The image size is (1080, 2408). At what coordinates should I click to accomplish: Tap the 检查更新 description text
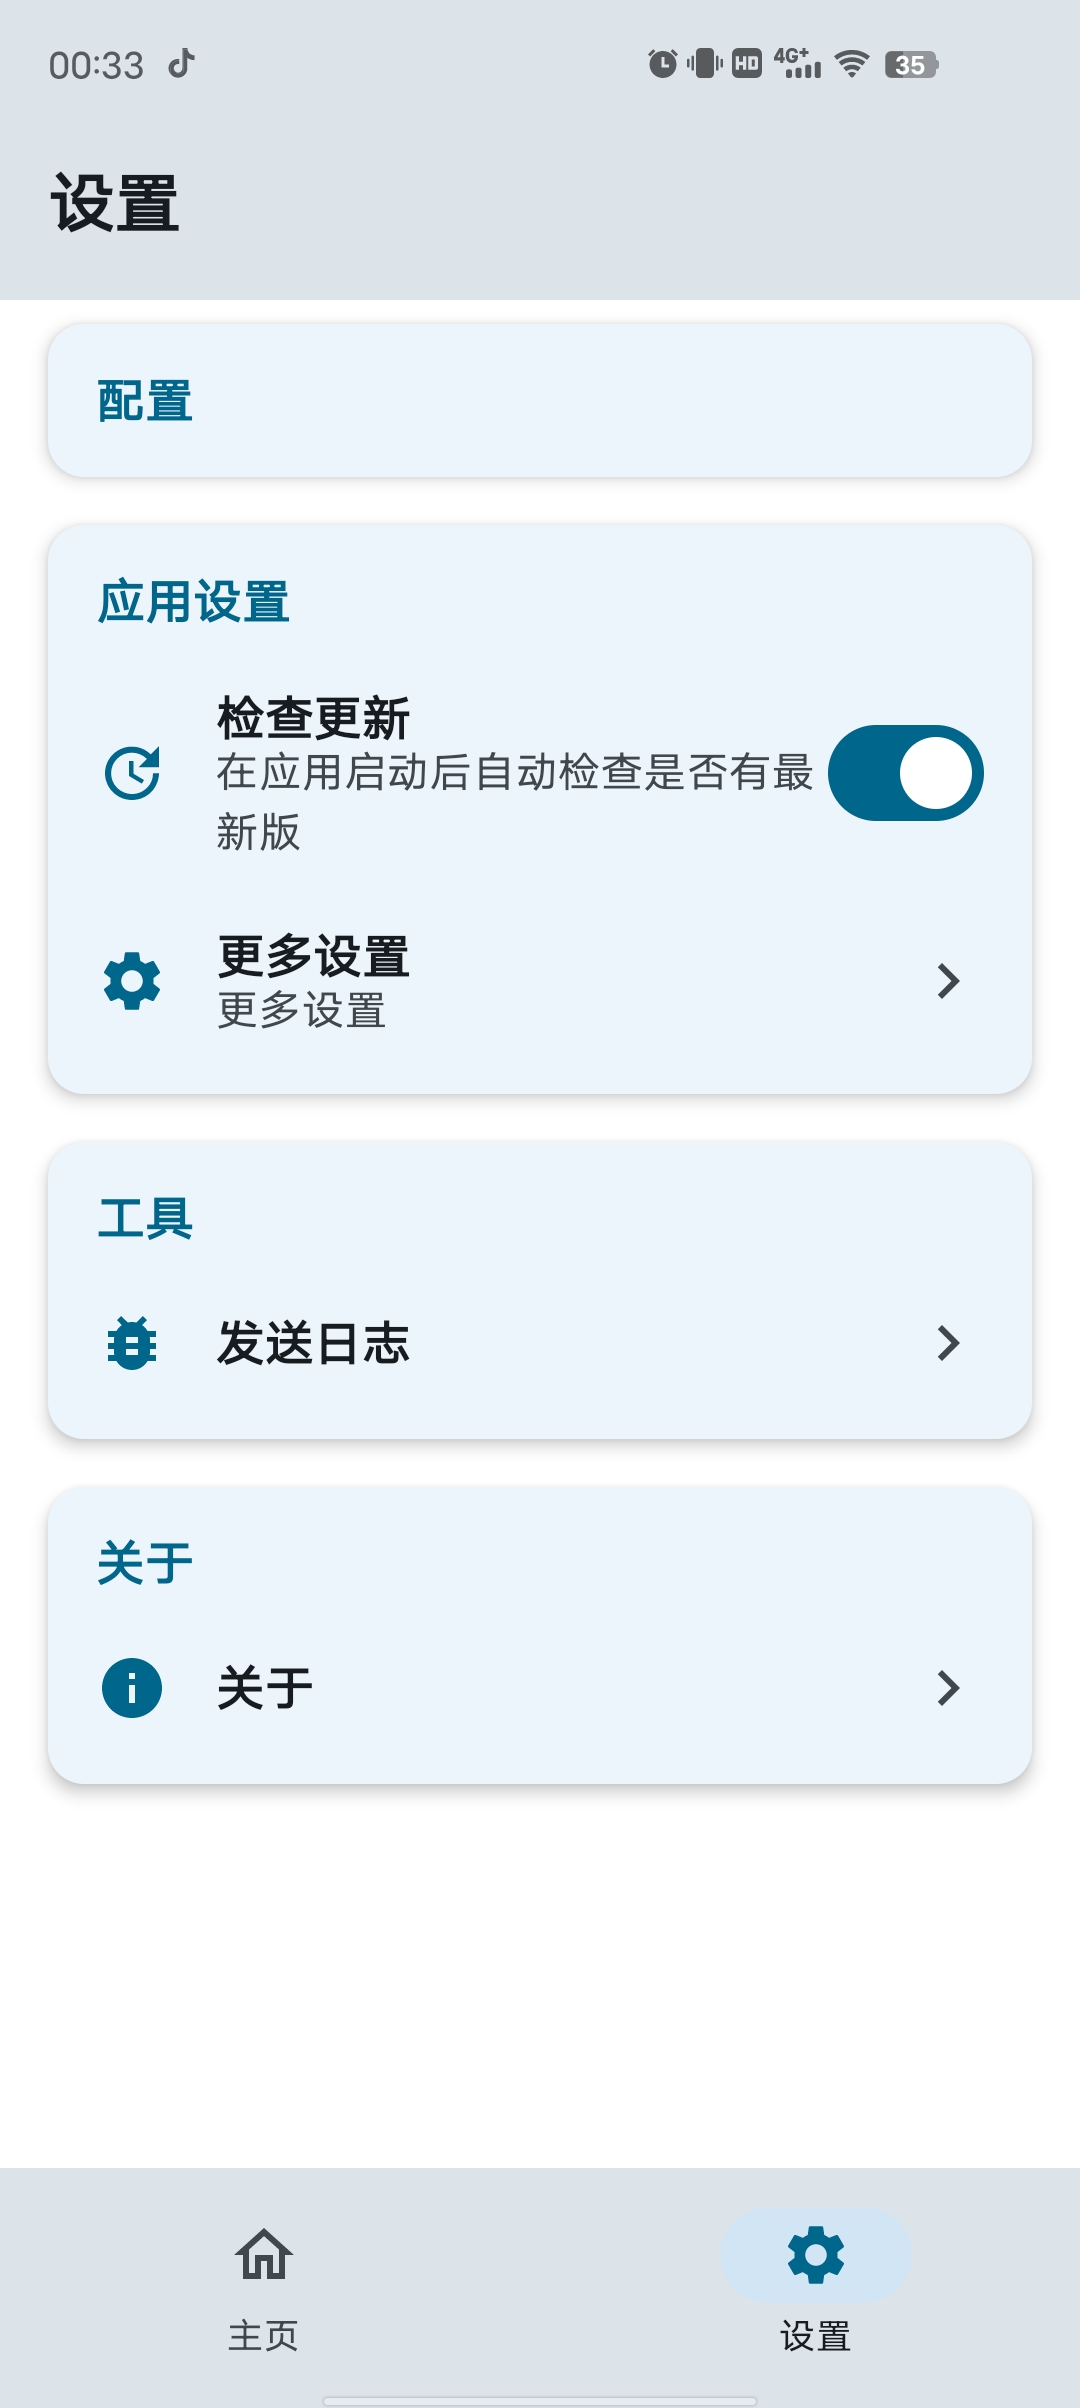point(514,800)
